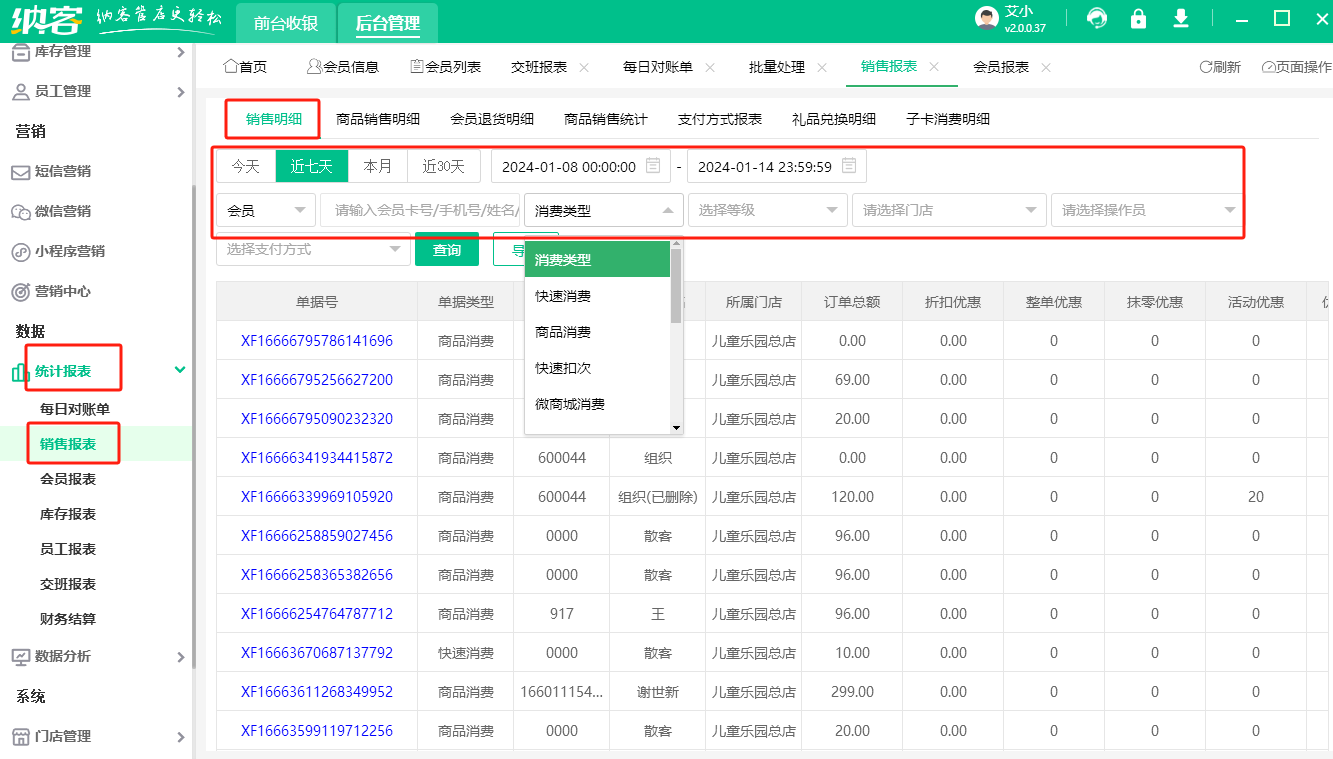The image size is (1333, 759).
Task: Click the customer service headset icon
Action: 1097,19
